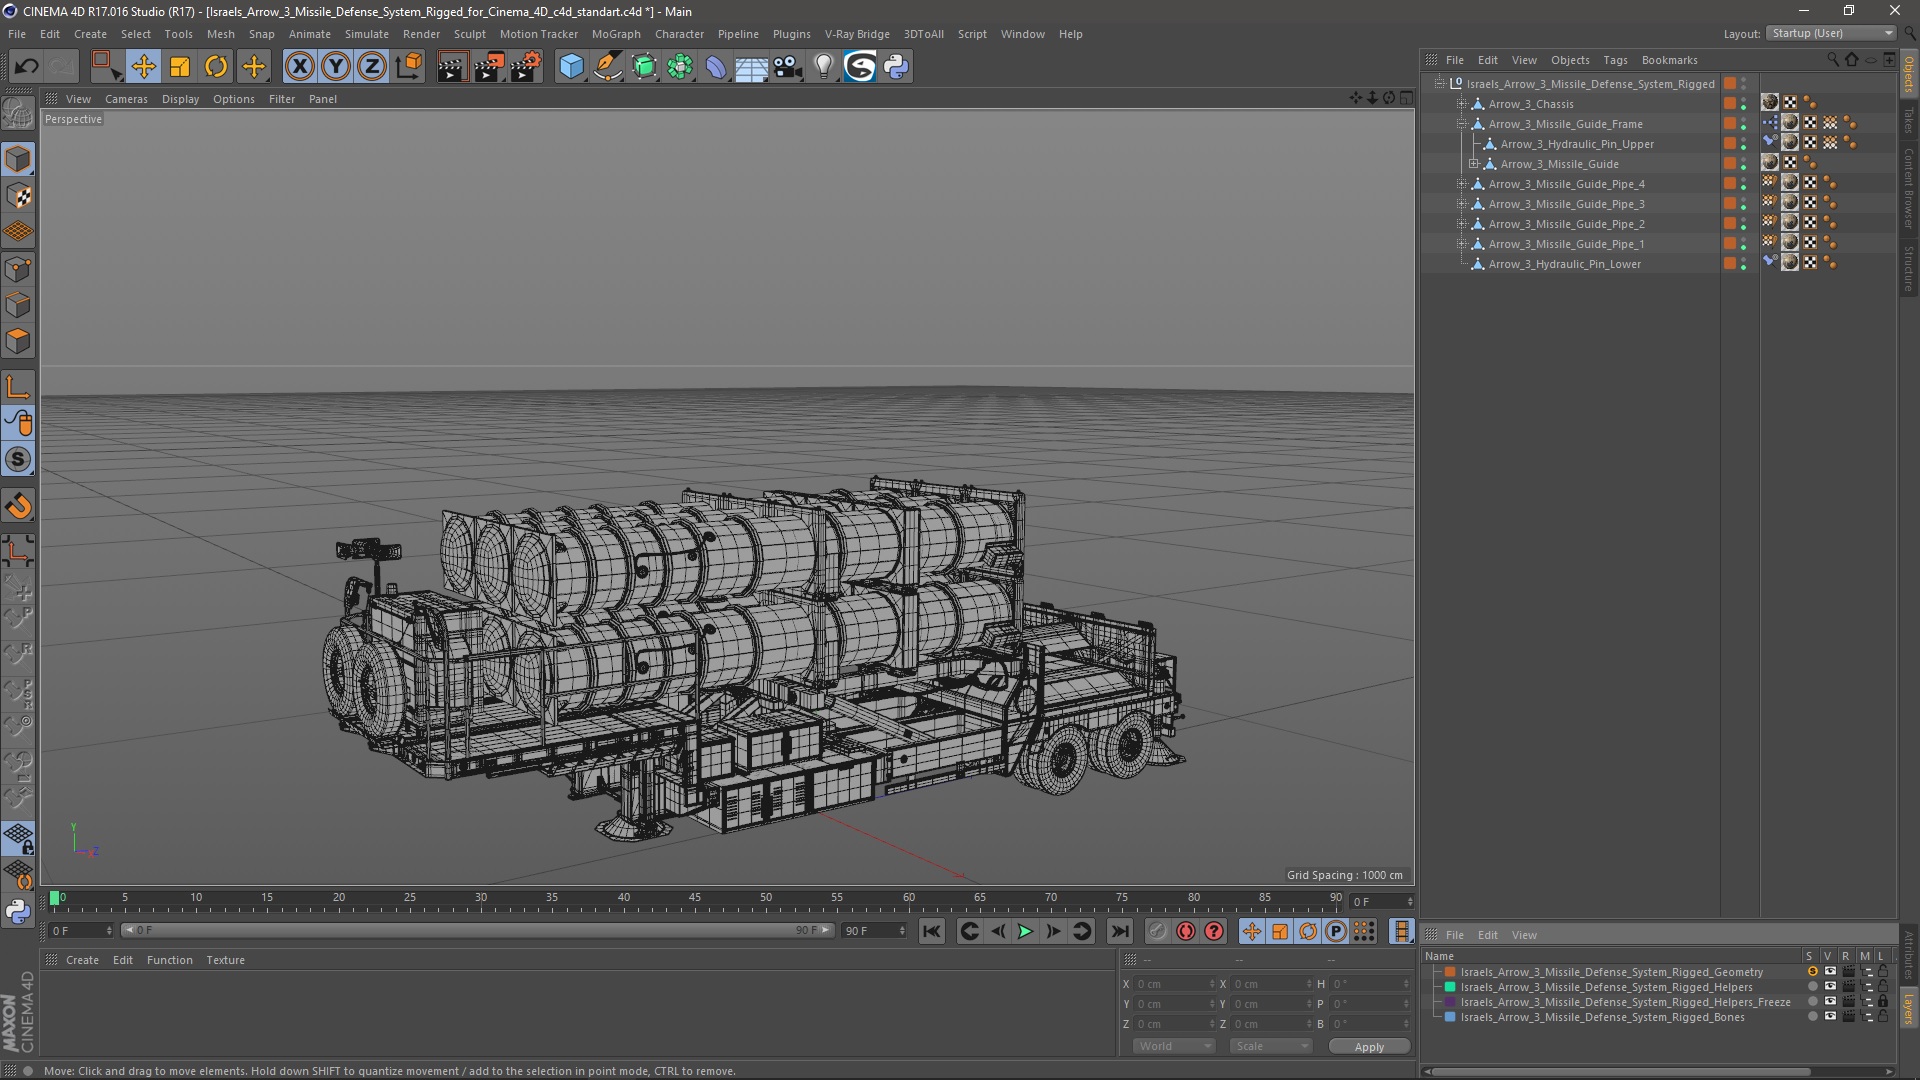Open the Structure side tab
Screen dimensions: 1920x1080
(x=1908, y=268)
